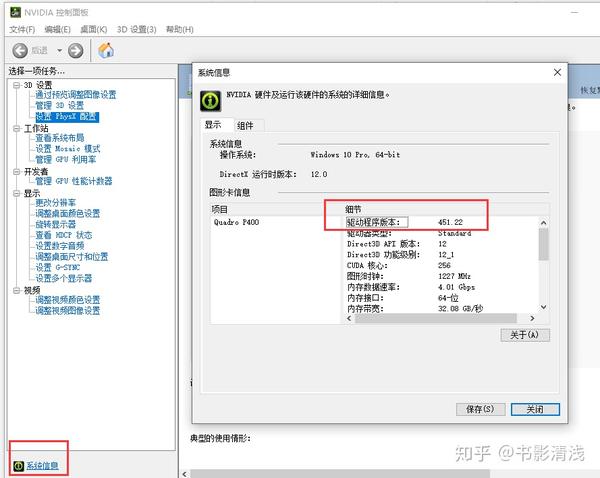
Task: Collapse the 视频 tree node
Action: pyautogui.click(x=16, y=290)
